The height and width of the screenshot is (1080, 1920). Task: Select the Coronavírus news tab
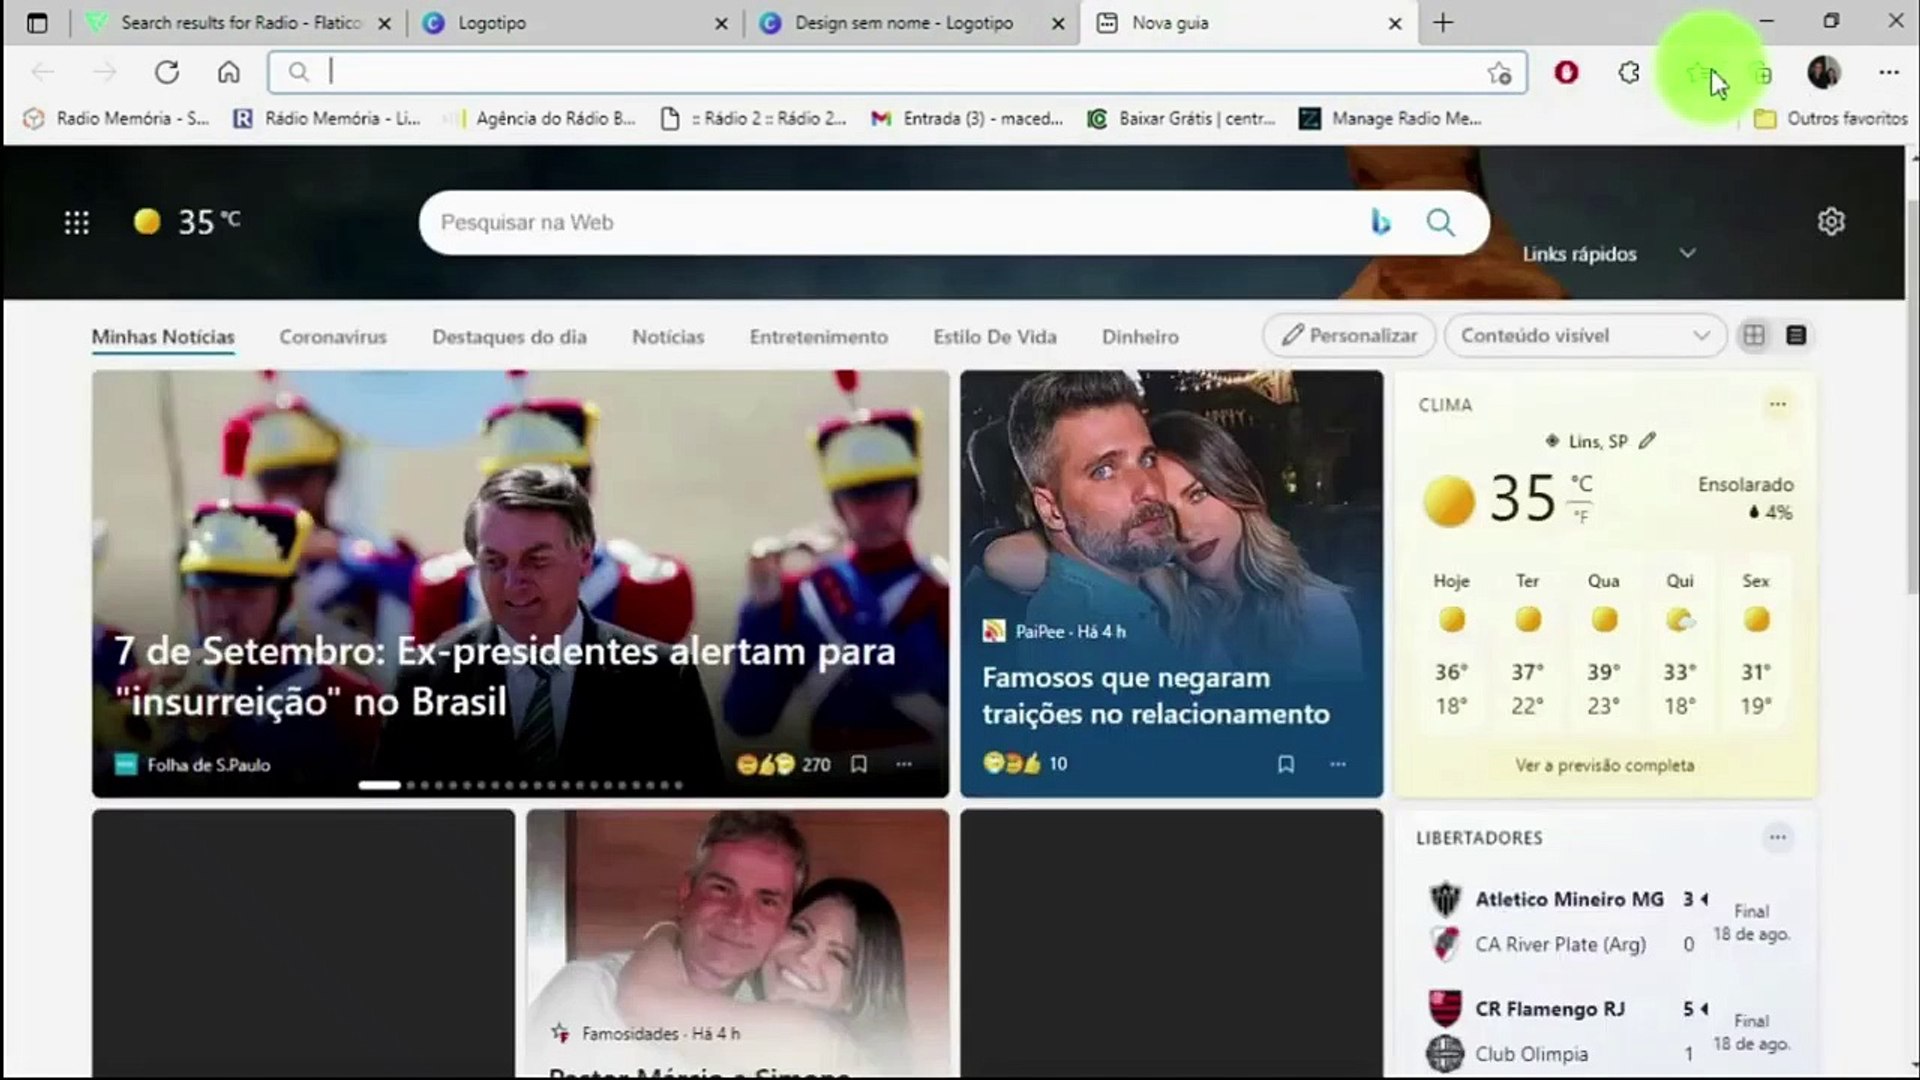coord(333,337)
